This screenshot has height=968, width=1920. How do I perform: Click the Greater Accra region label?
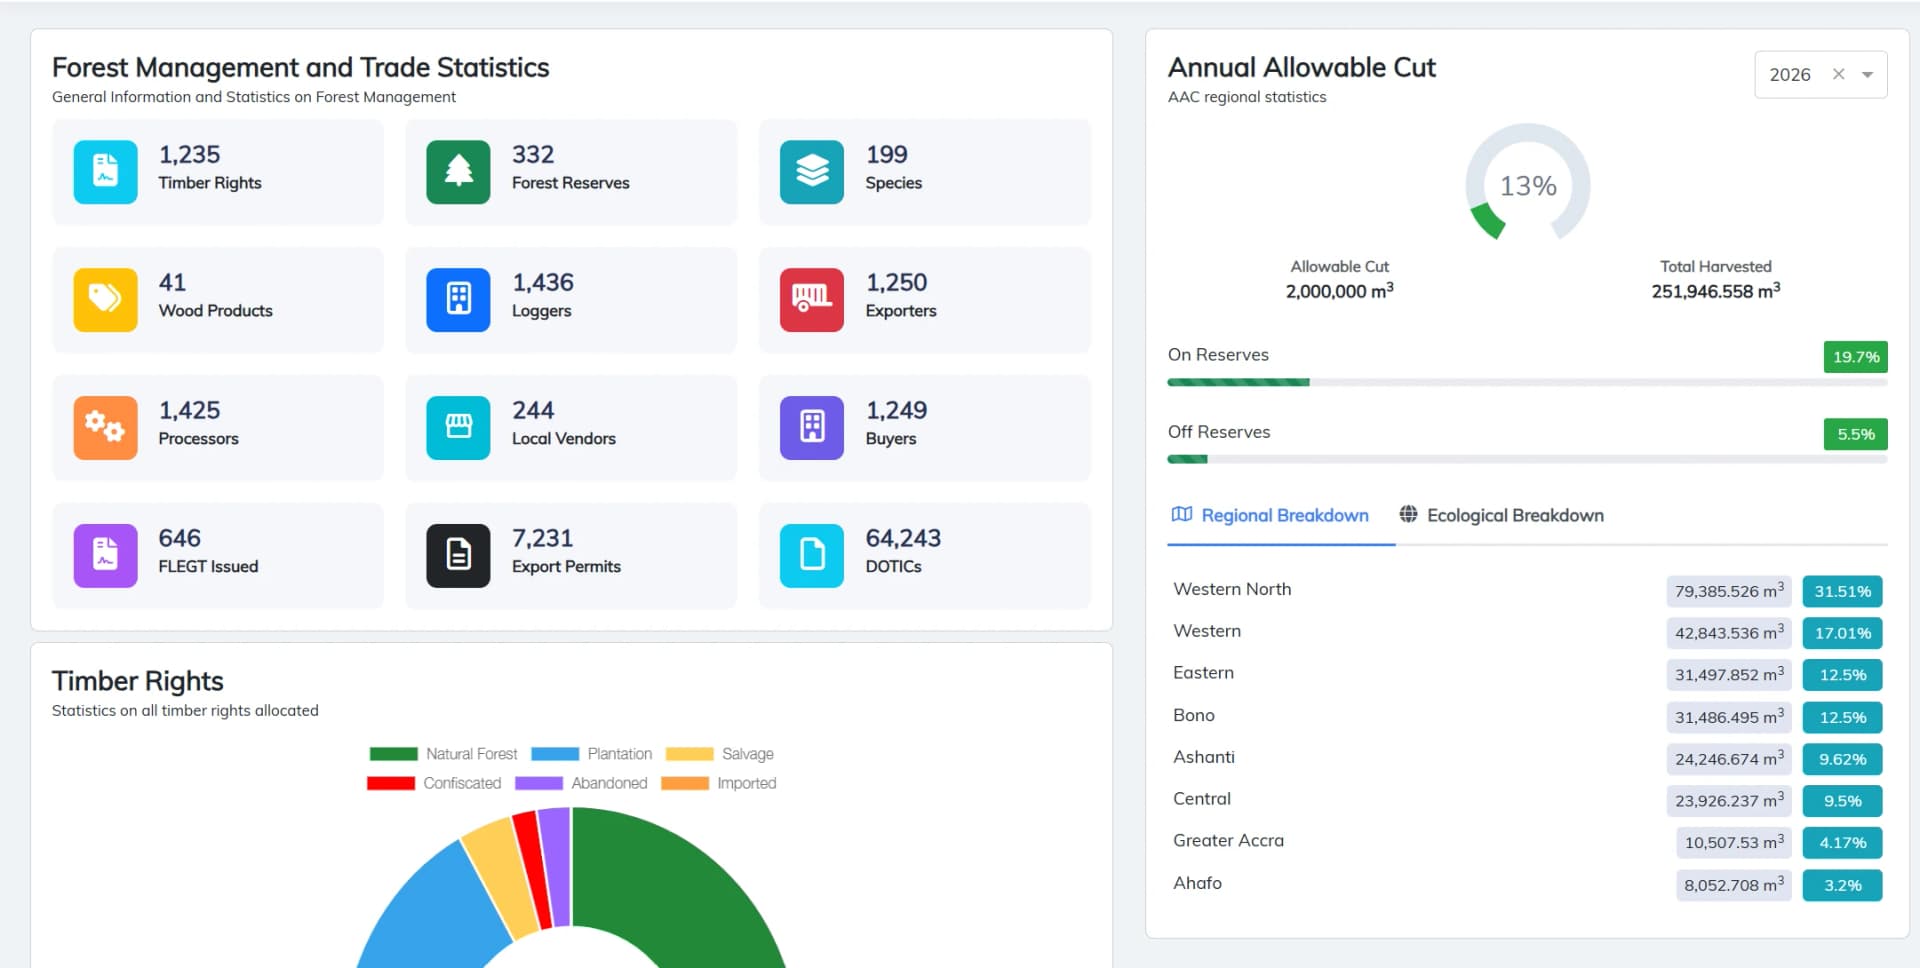tap(1228, 841)
